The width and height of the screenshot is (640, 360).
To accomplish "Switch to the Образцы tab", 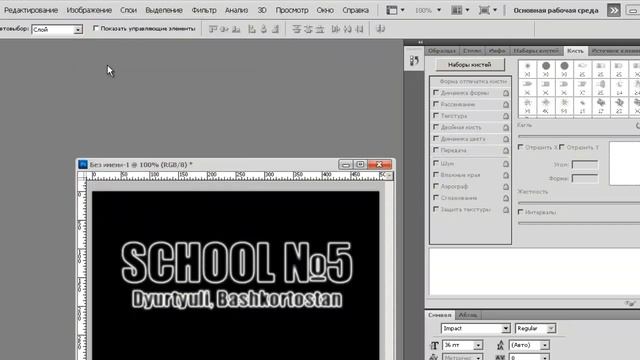I will click(442, 51).
